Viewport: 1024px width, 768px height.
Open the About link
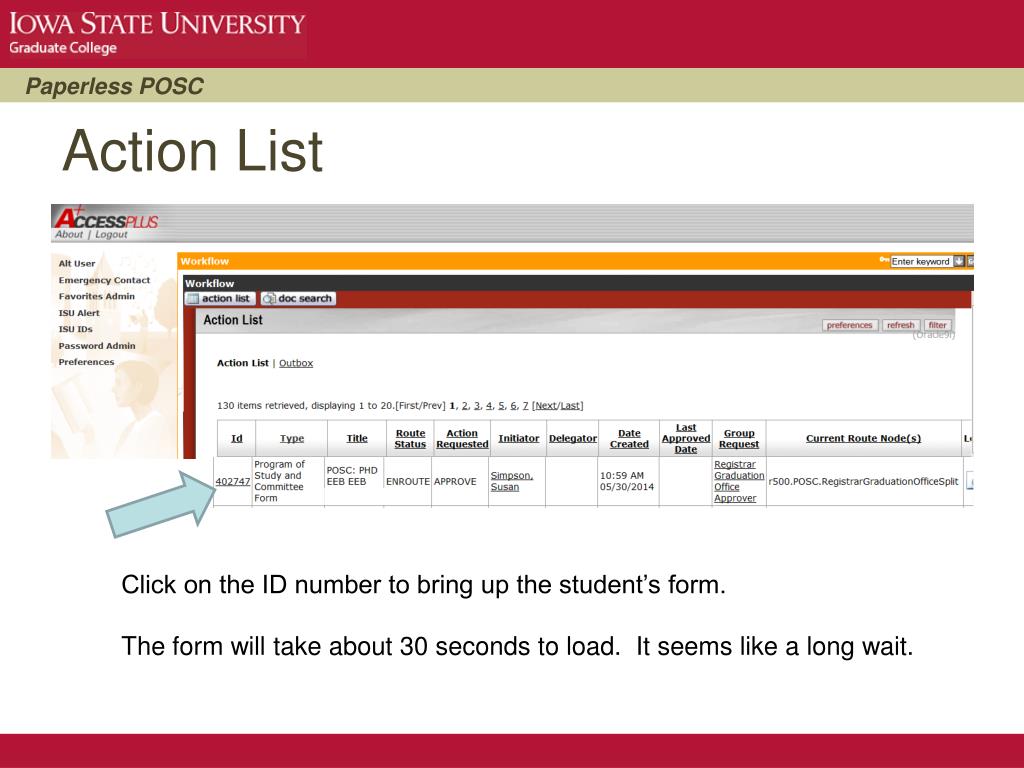click(69, 234)
